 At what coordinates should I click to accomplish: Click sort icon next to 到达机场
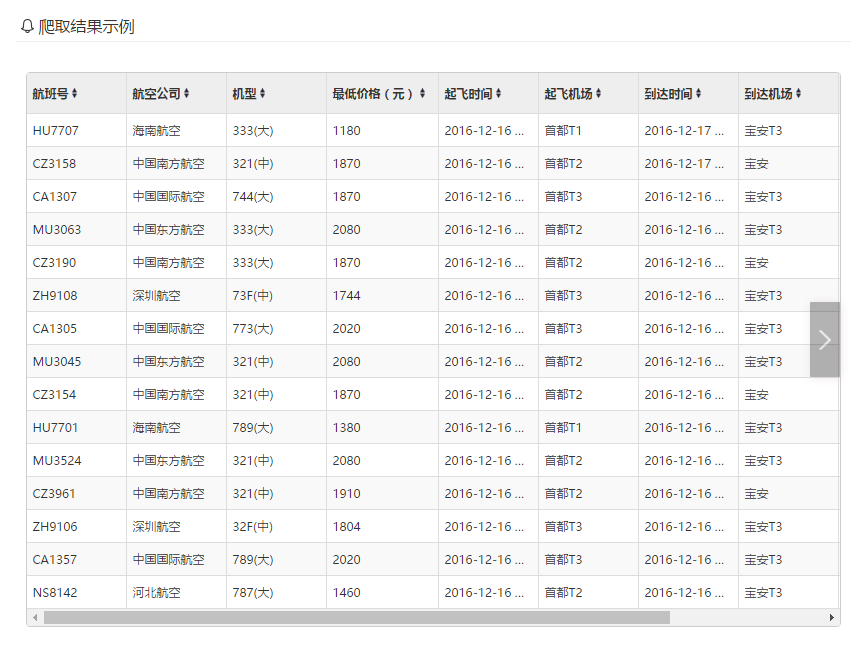[x=799, y=94]
